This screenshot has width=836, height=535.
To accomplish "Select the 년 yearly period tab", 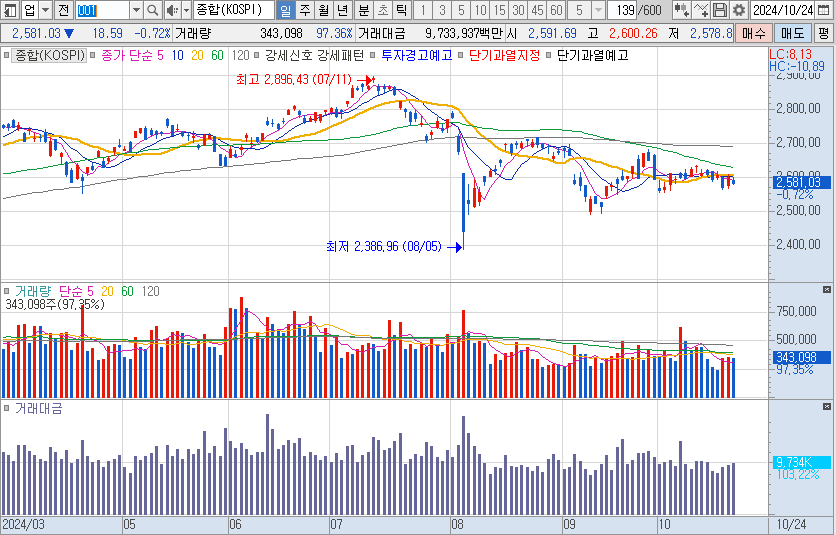I will click(343, 10).
